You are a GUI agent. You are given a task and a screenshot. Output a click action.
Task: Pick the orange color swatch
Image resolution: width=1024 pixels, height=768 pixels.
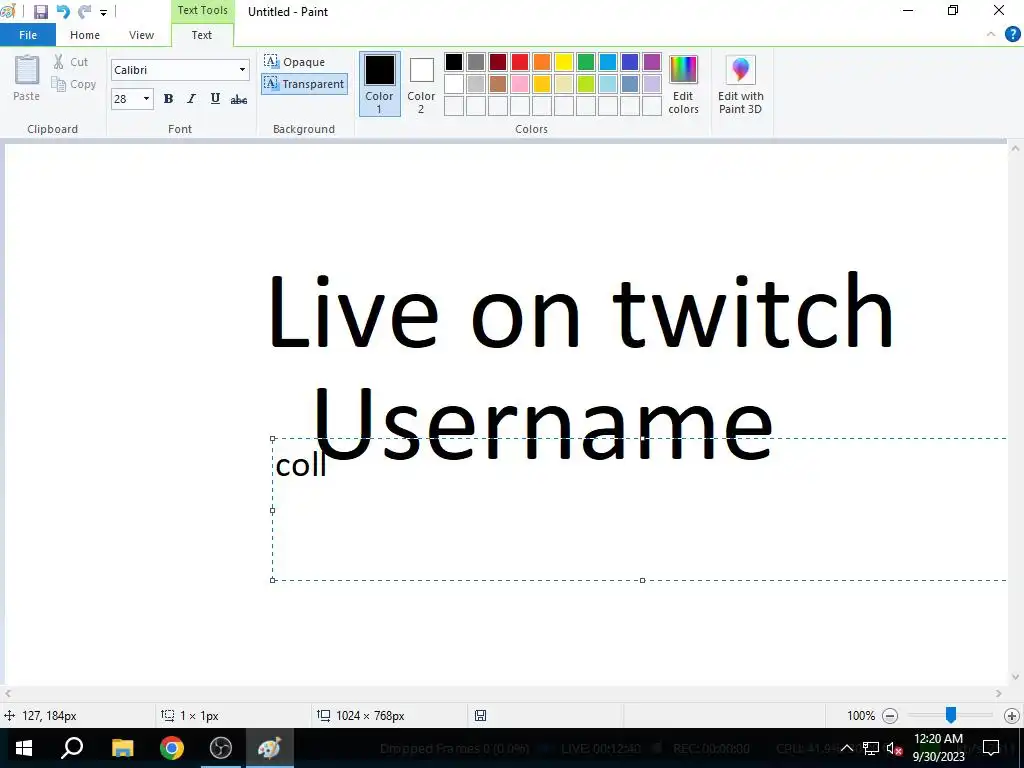pos(542,62)
